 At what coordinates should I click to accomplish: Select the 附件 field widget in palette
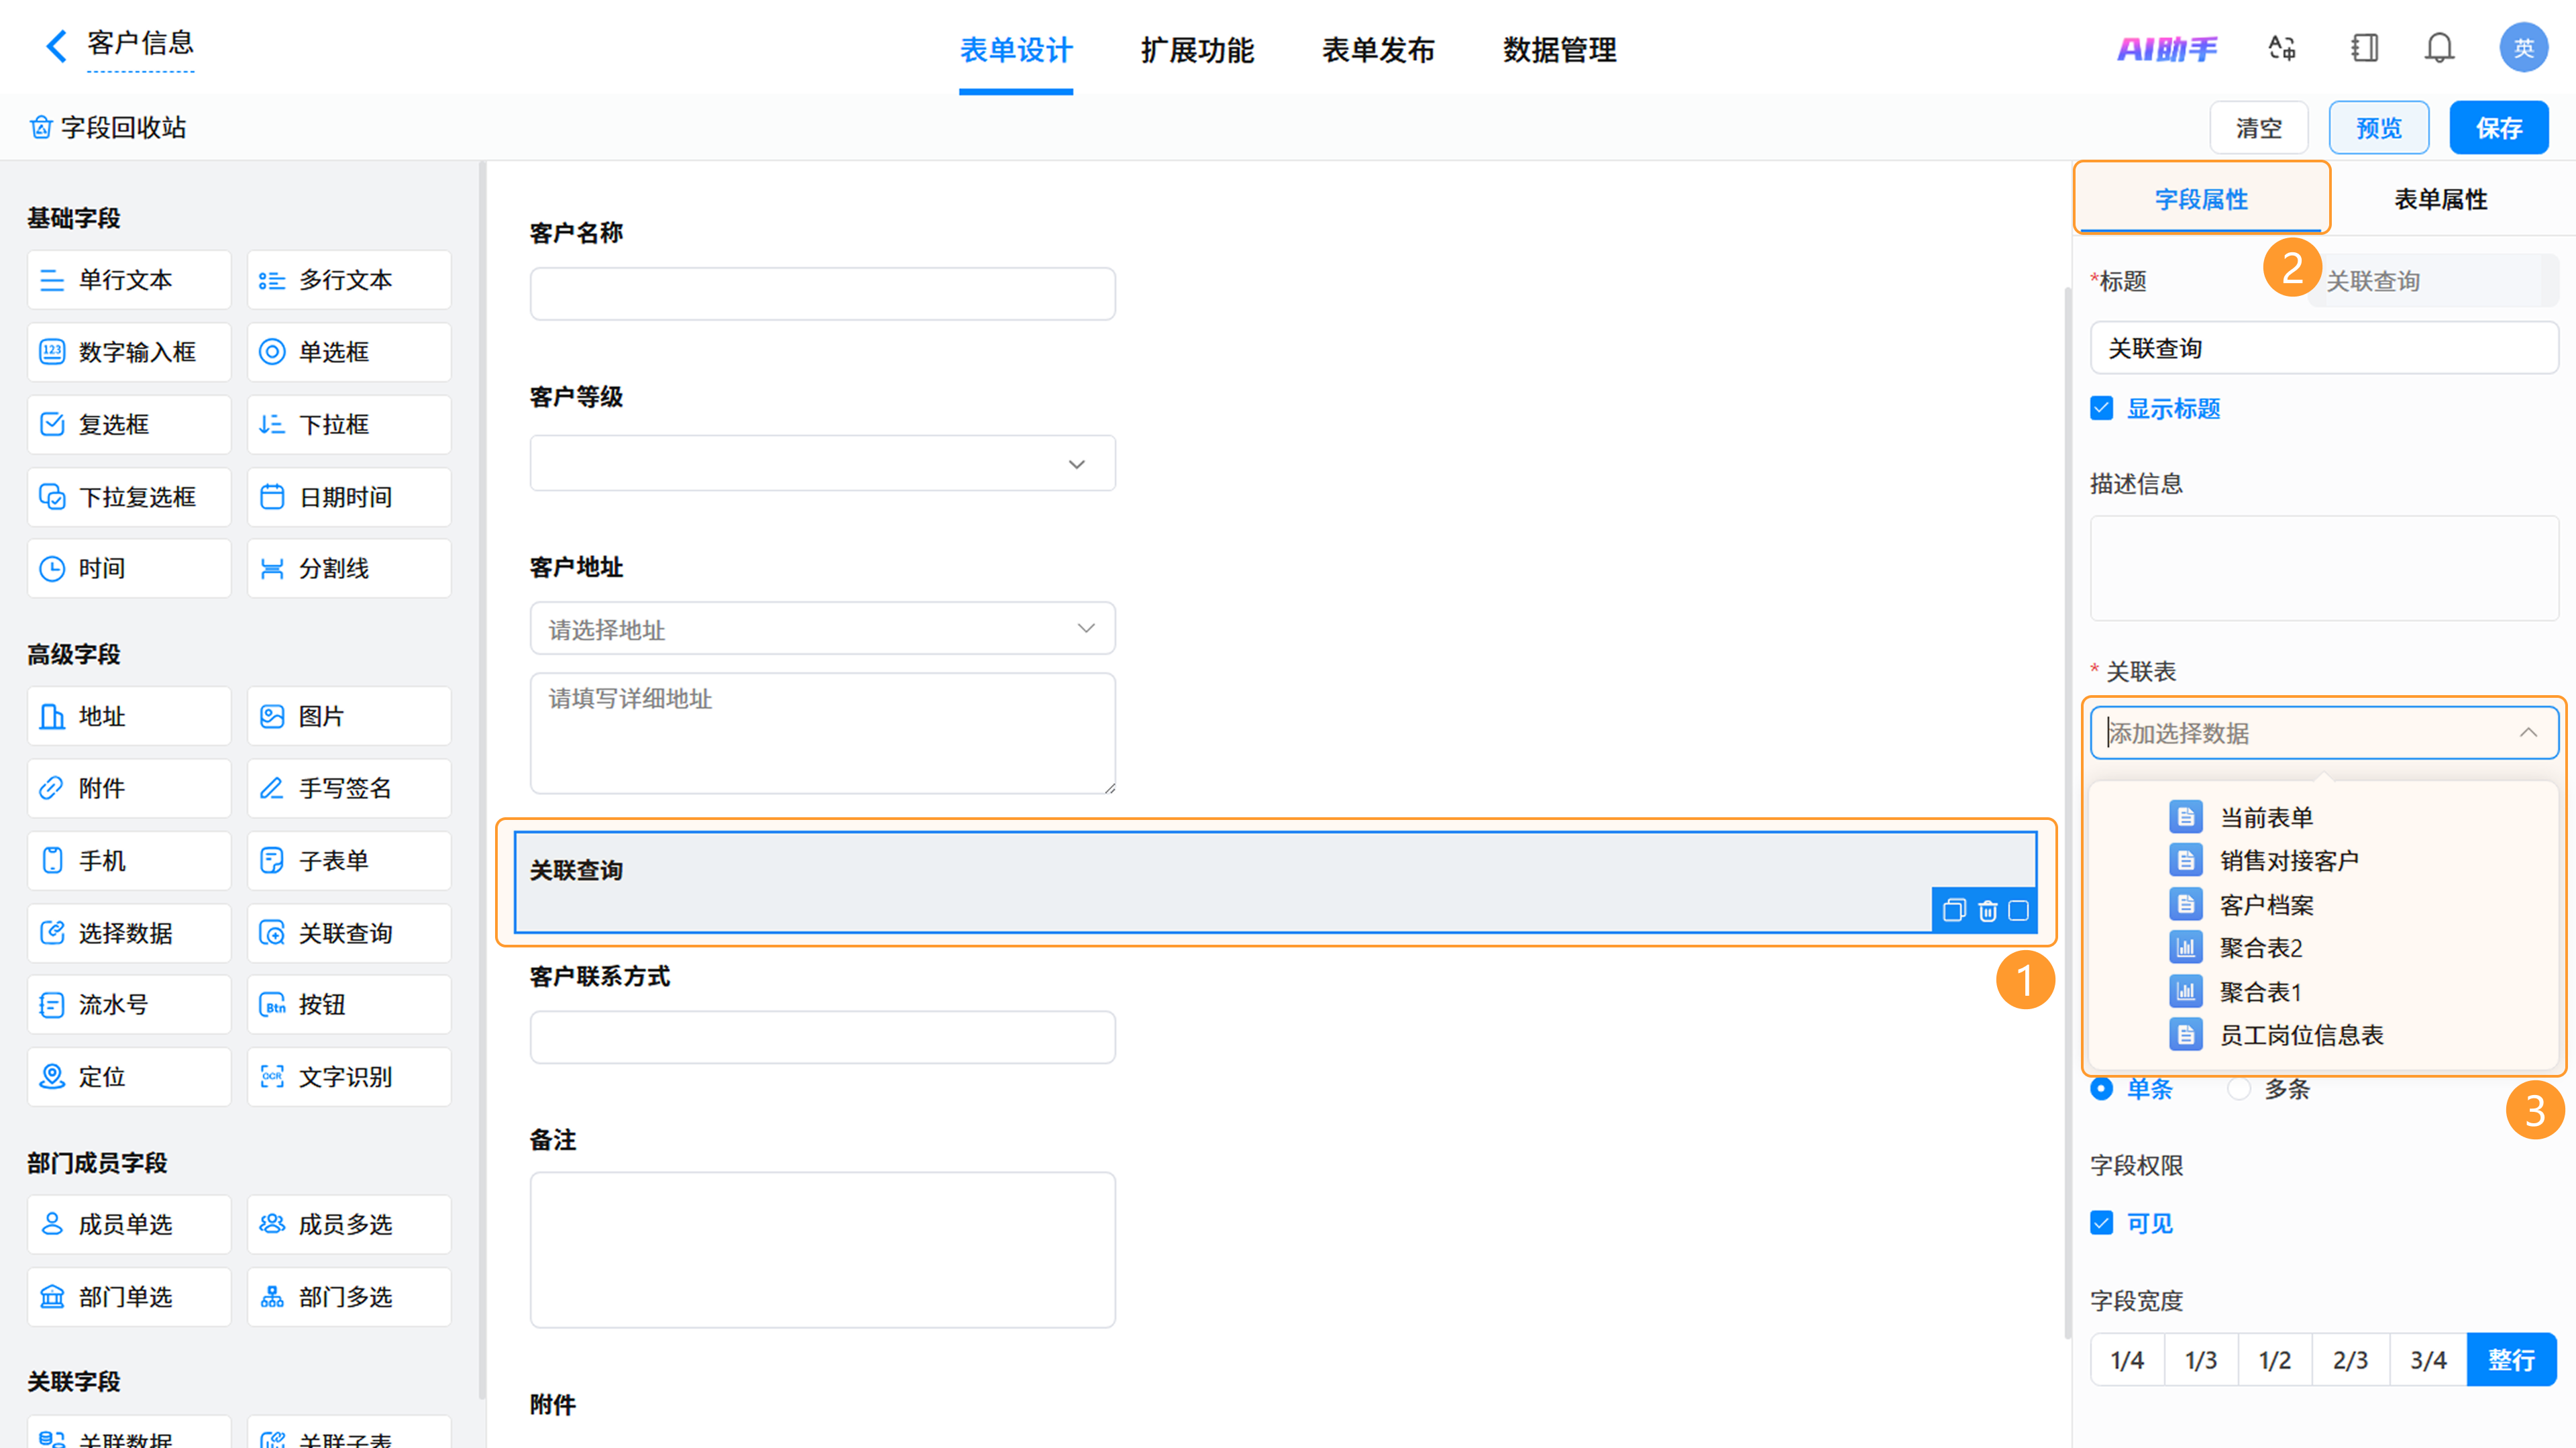(x=129, y=788)
